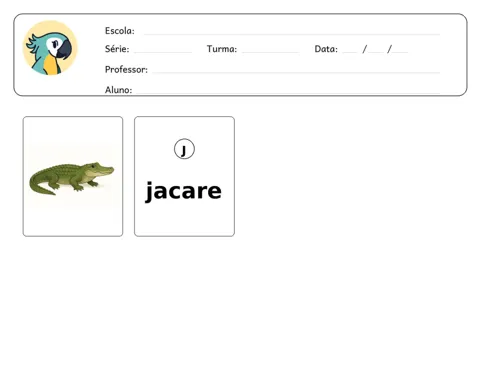This screenshot has height=384, width=480.
Task: Click the Série: label
Action: 117,49
